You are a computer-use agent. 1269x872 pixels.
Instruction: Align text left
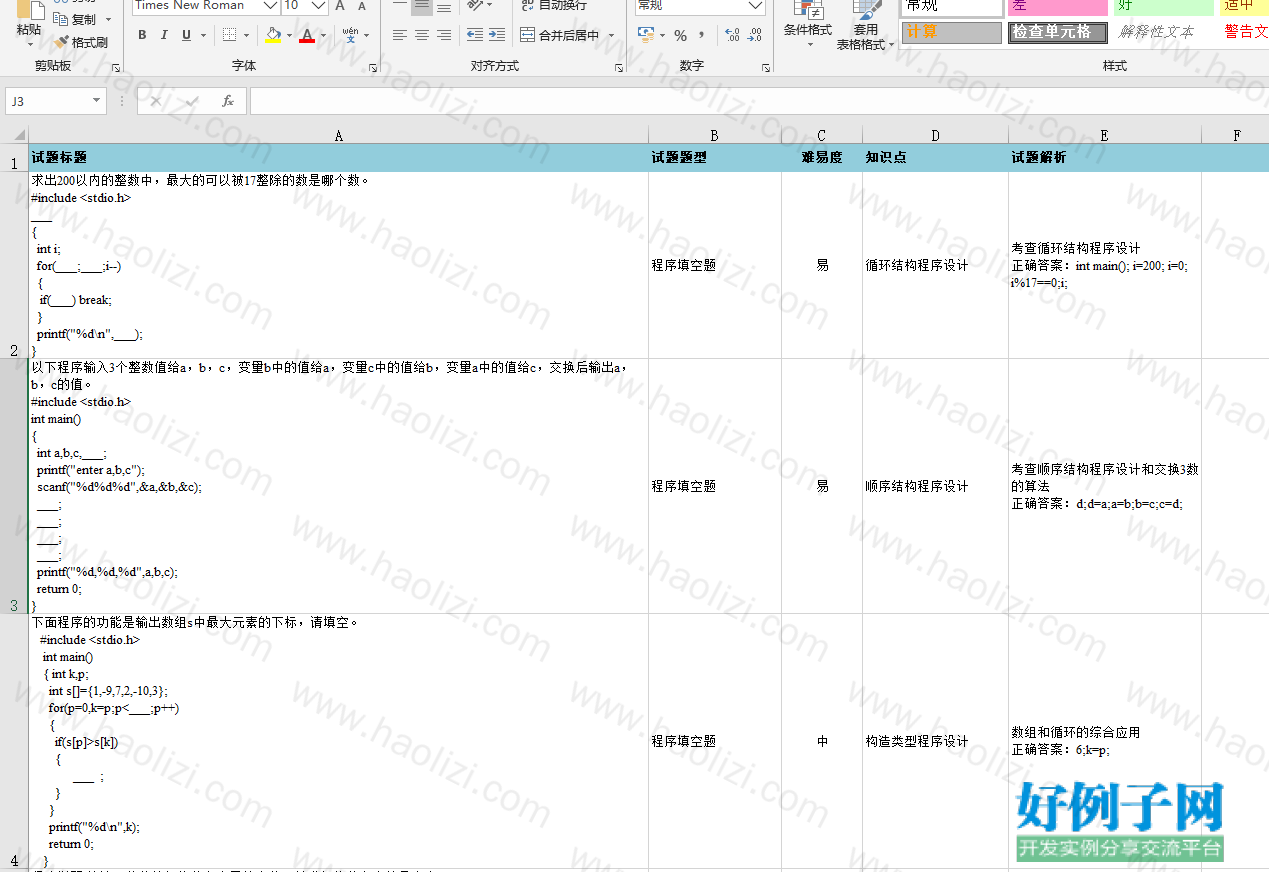coord(400,35)
